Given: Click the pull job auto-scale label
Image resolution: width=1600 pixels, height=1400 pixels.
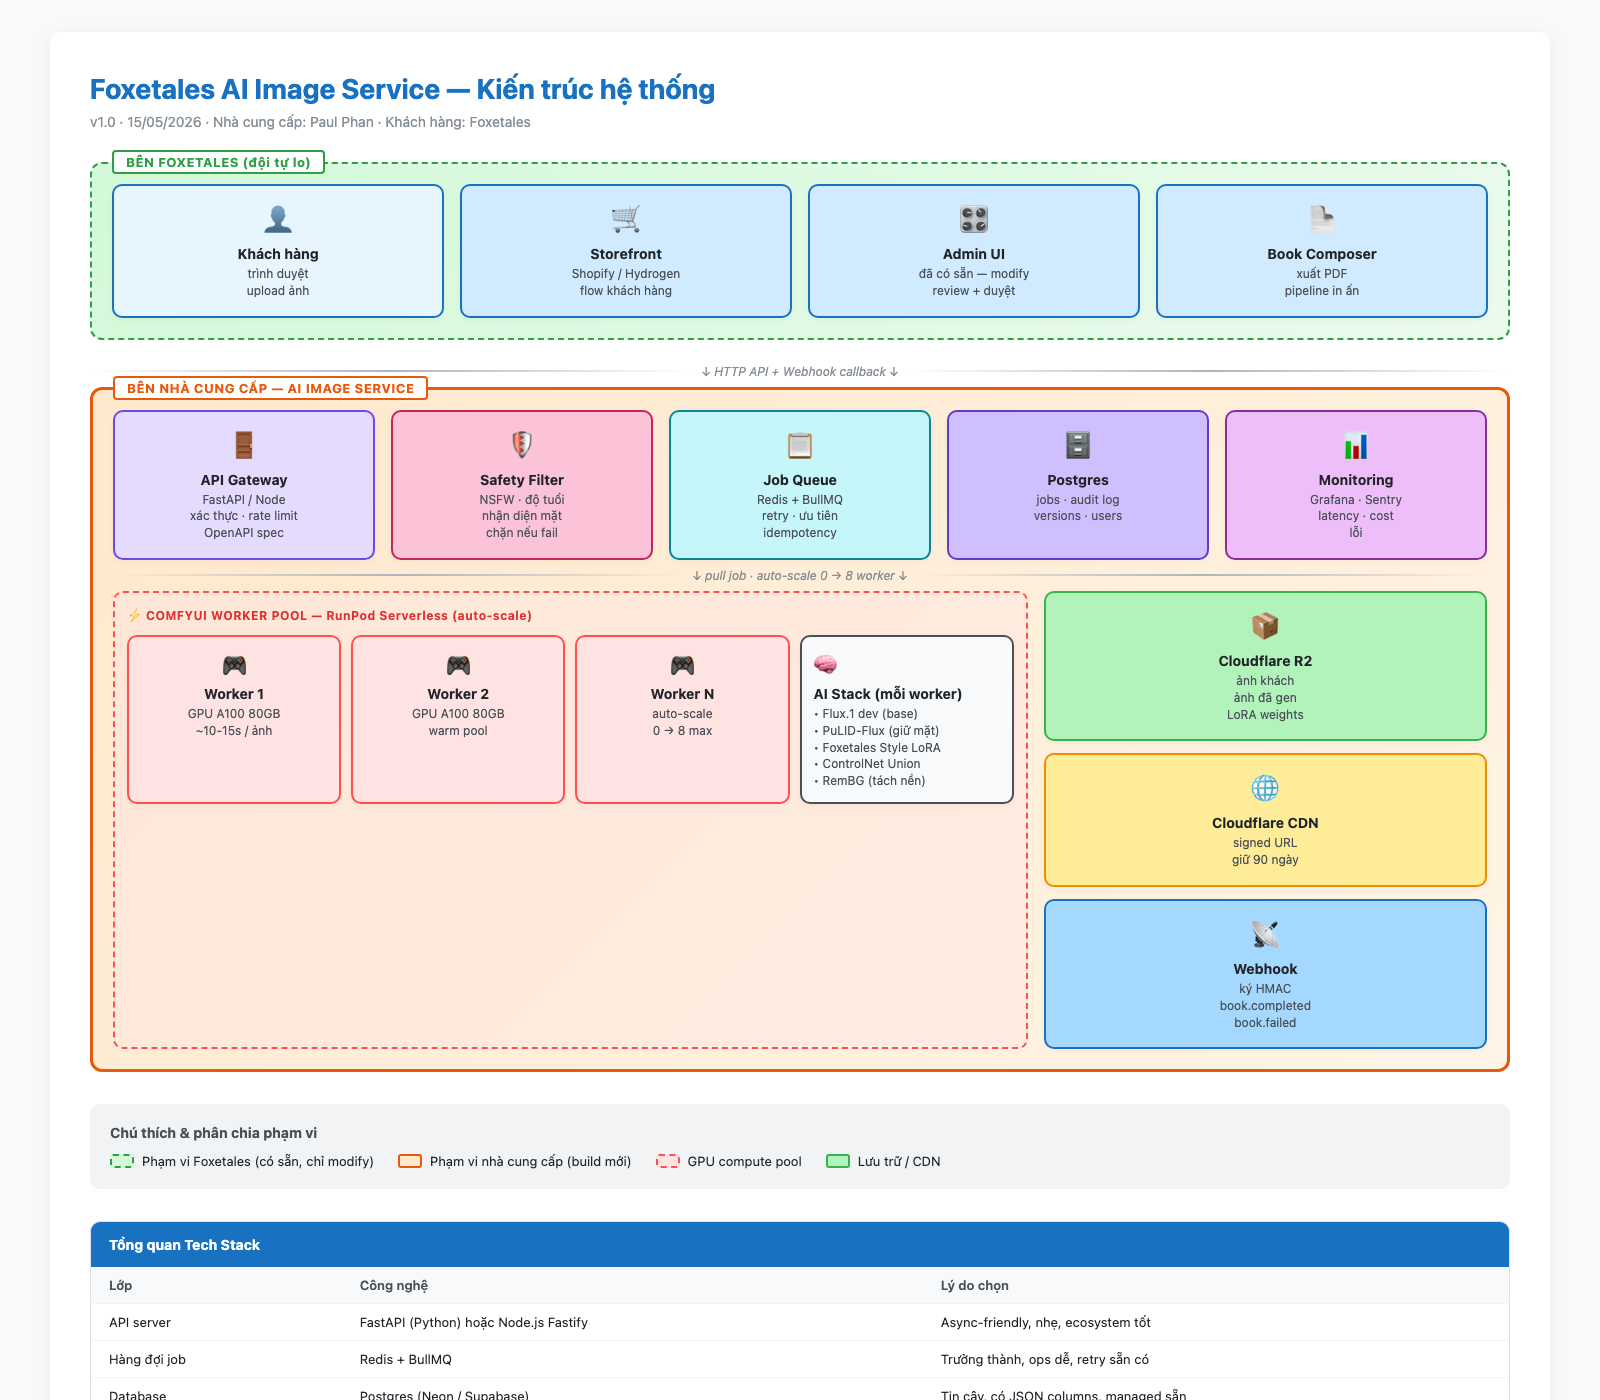Looking at the screenshot, I should coord(800,576).
